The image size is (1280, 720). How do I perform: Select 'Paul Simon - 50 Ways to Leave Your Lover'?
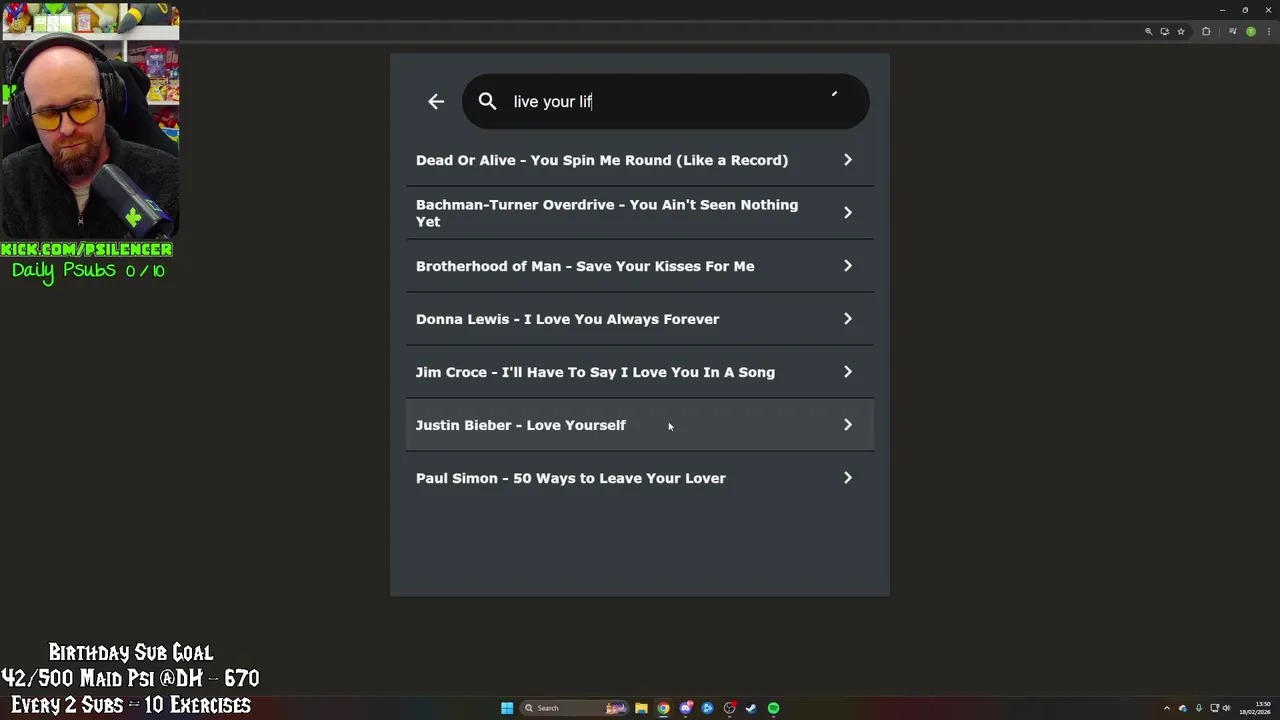(640, 478)
